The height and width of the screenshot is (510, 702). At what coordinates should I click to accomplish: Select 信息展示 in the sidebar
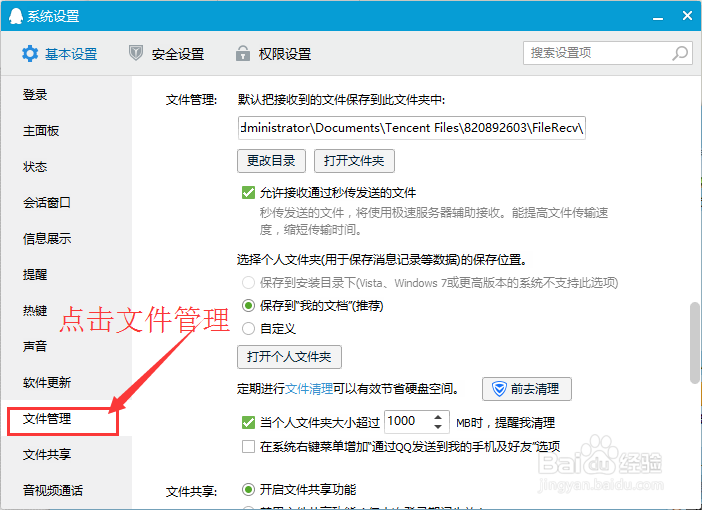pyautogui.click(x=47, y=239)
